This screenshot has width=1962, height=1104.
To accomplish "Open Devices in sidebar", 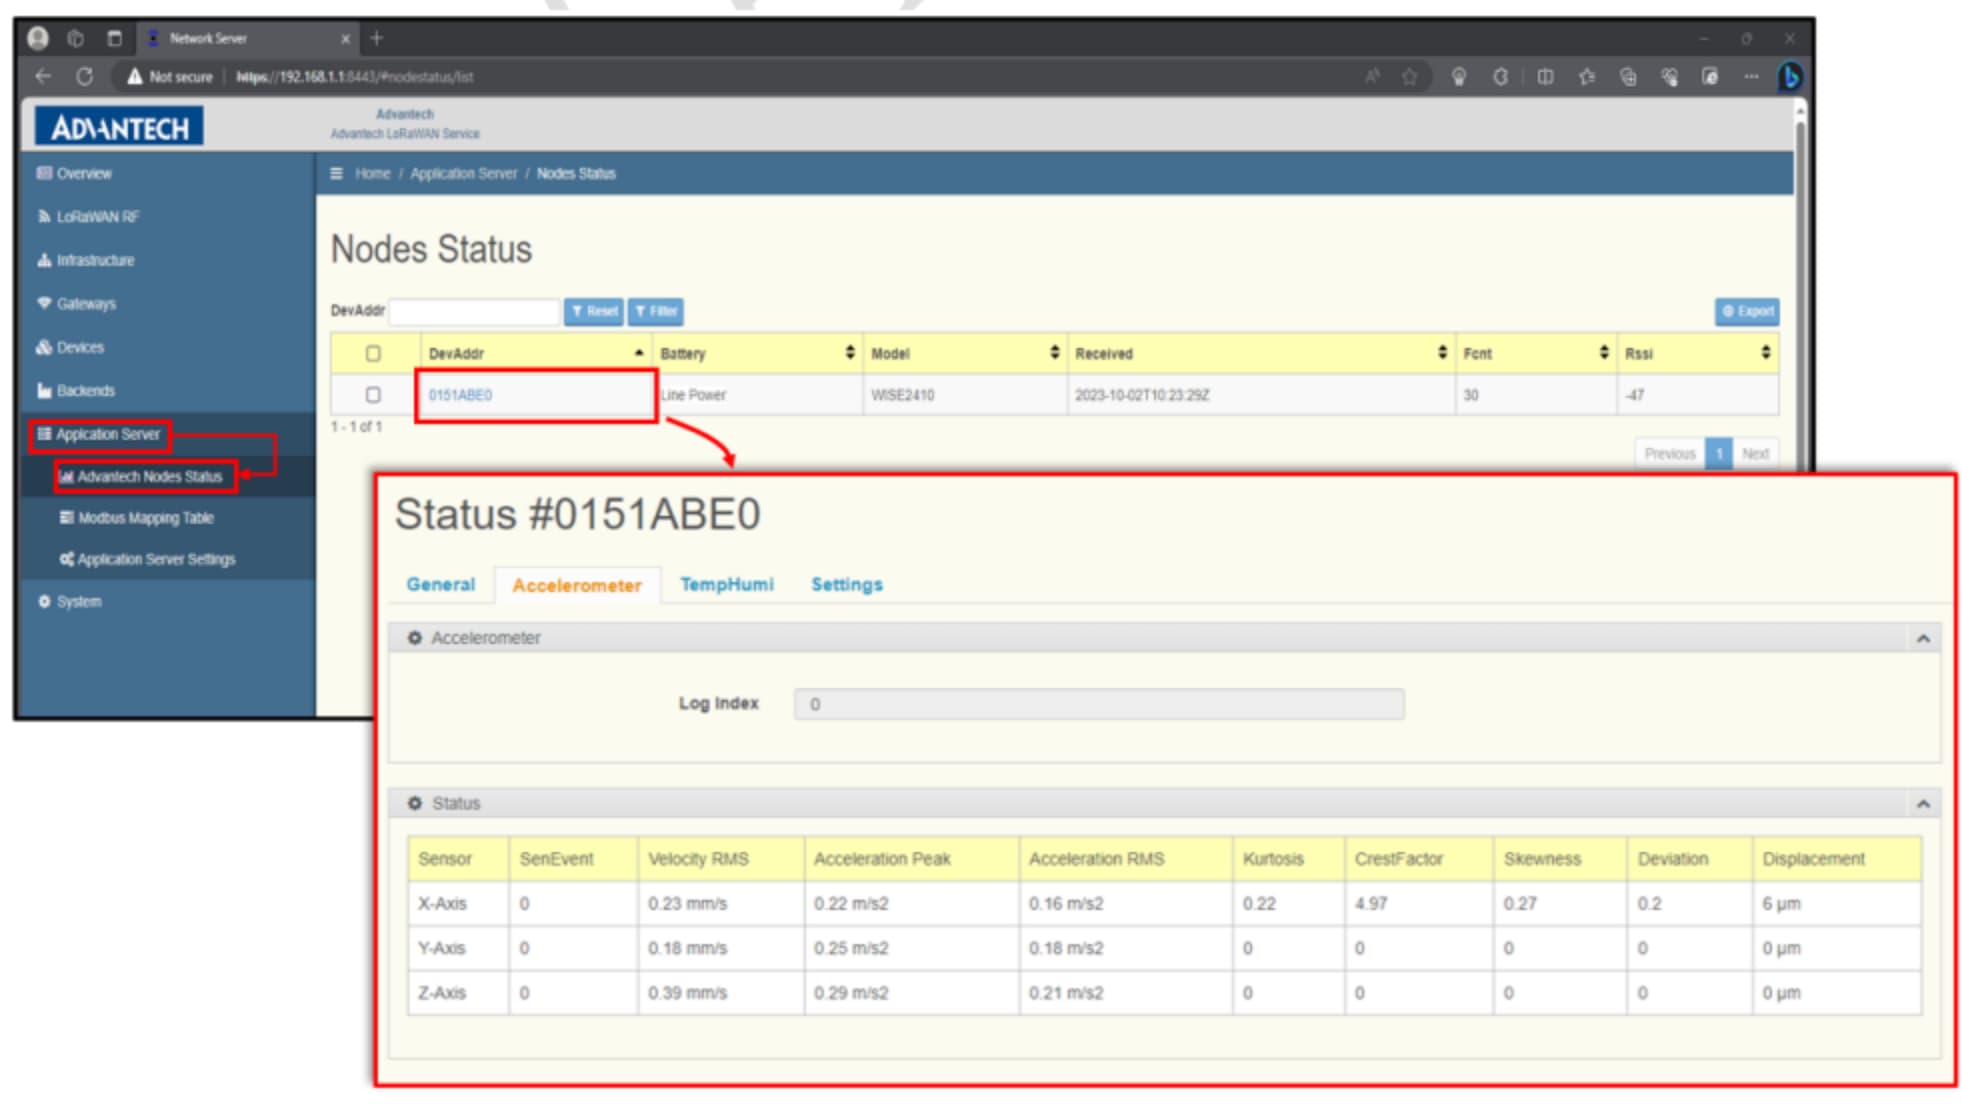I will point(71,347).
